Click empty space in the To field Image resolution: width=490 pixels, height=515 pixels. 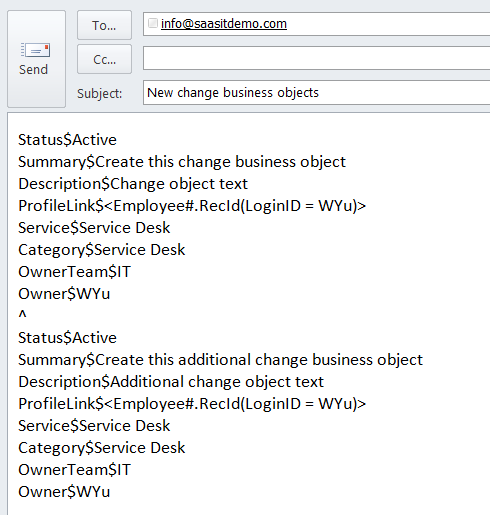(x=387, y=24)
